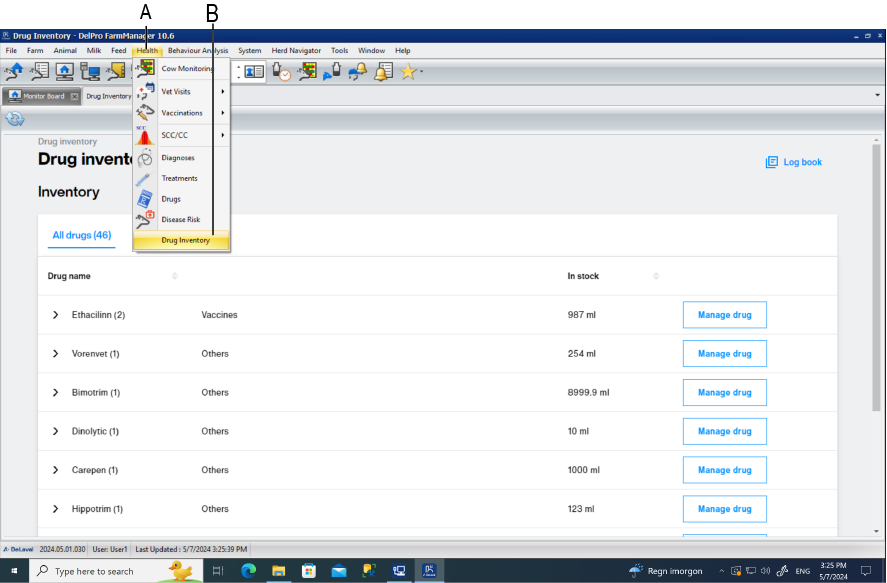Click the Drugs menu entry icon

[x=146, y=199]
